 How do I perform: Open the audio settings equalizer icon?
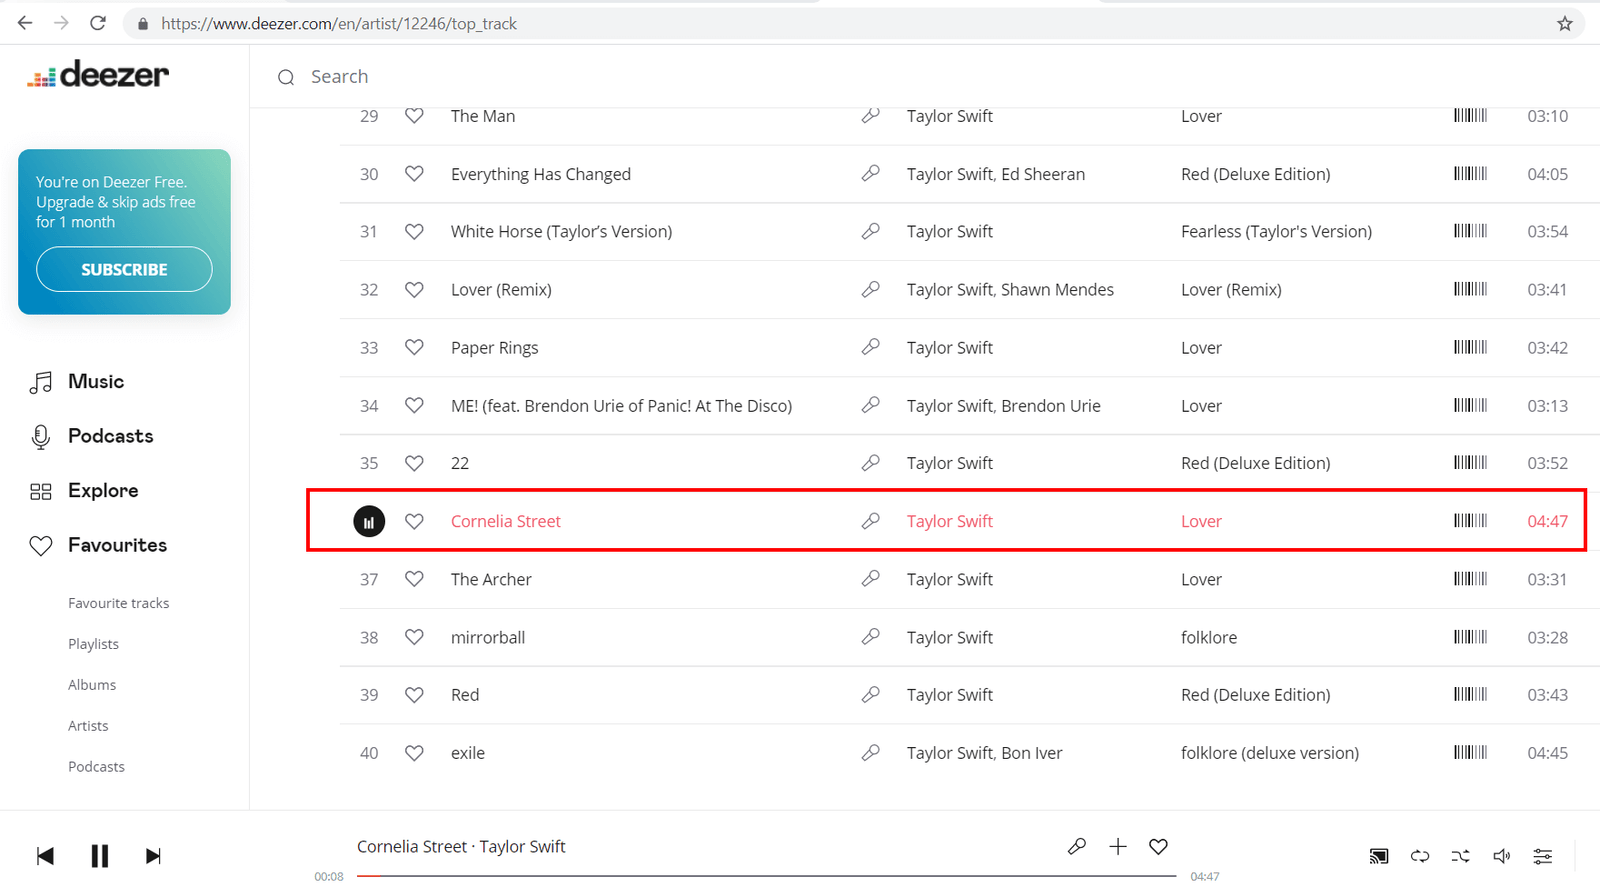[x=1543, y=856]
